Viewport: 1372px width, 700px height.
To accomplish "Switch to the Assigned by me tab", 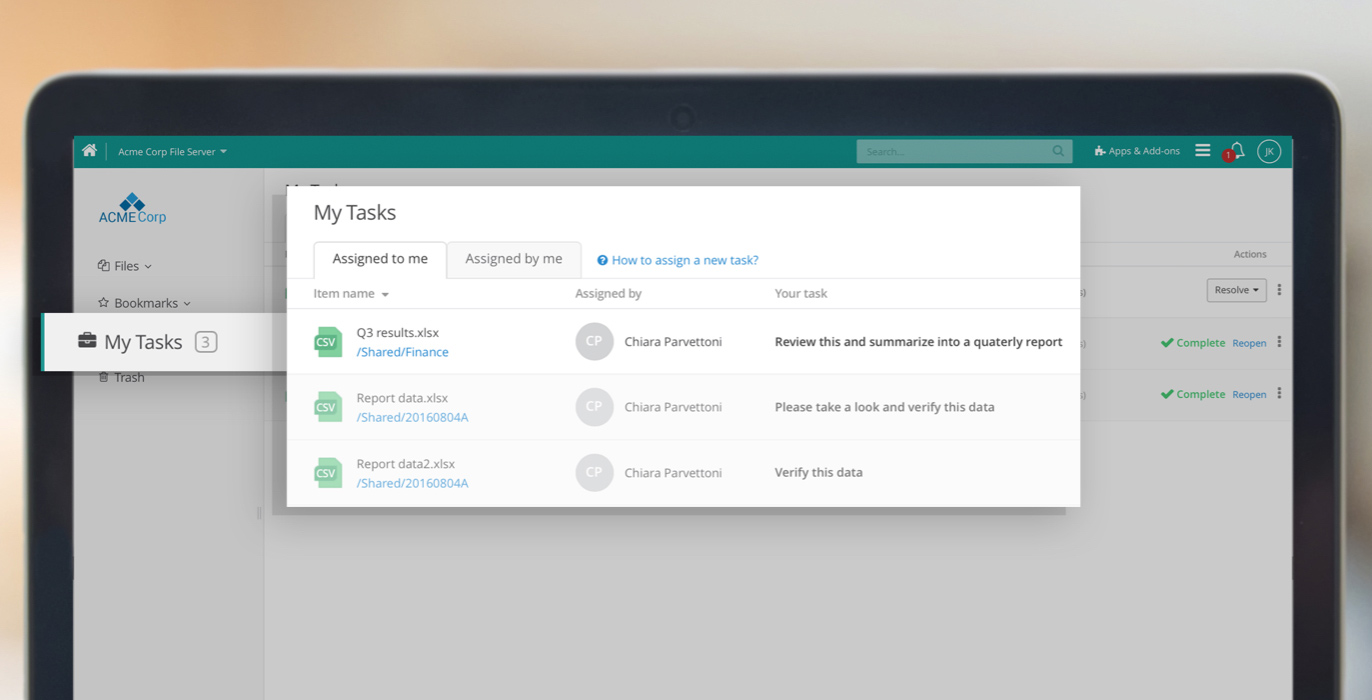I will point(513,259).
